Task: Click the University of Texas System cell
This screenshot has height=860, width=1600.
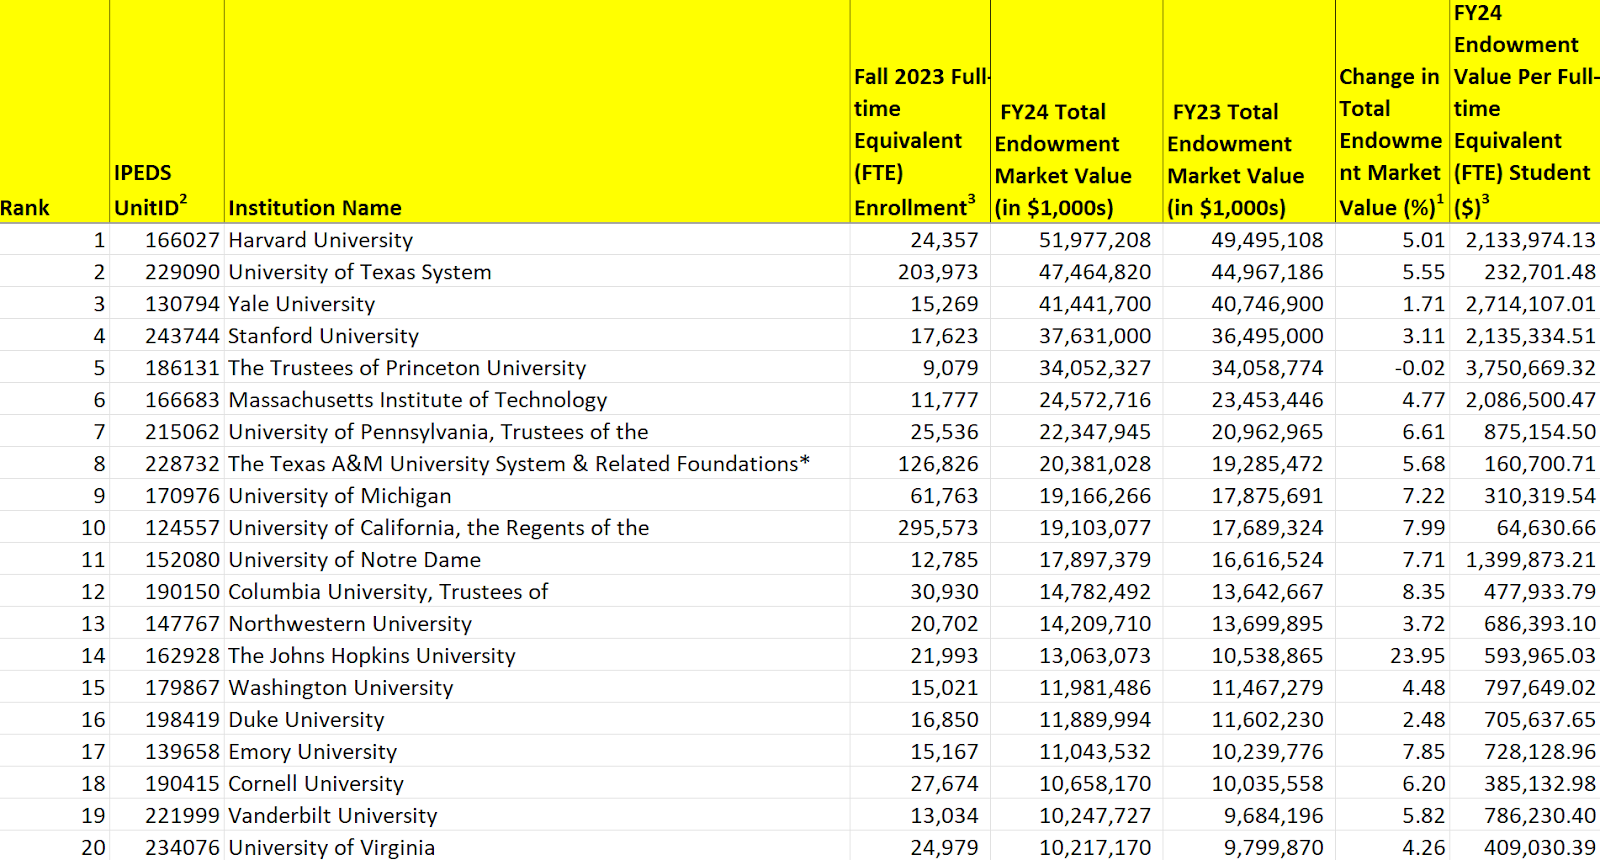Action: pos(537,271)
